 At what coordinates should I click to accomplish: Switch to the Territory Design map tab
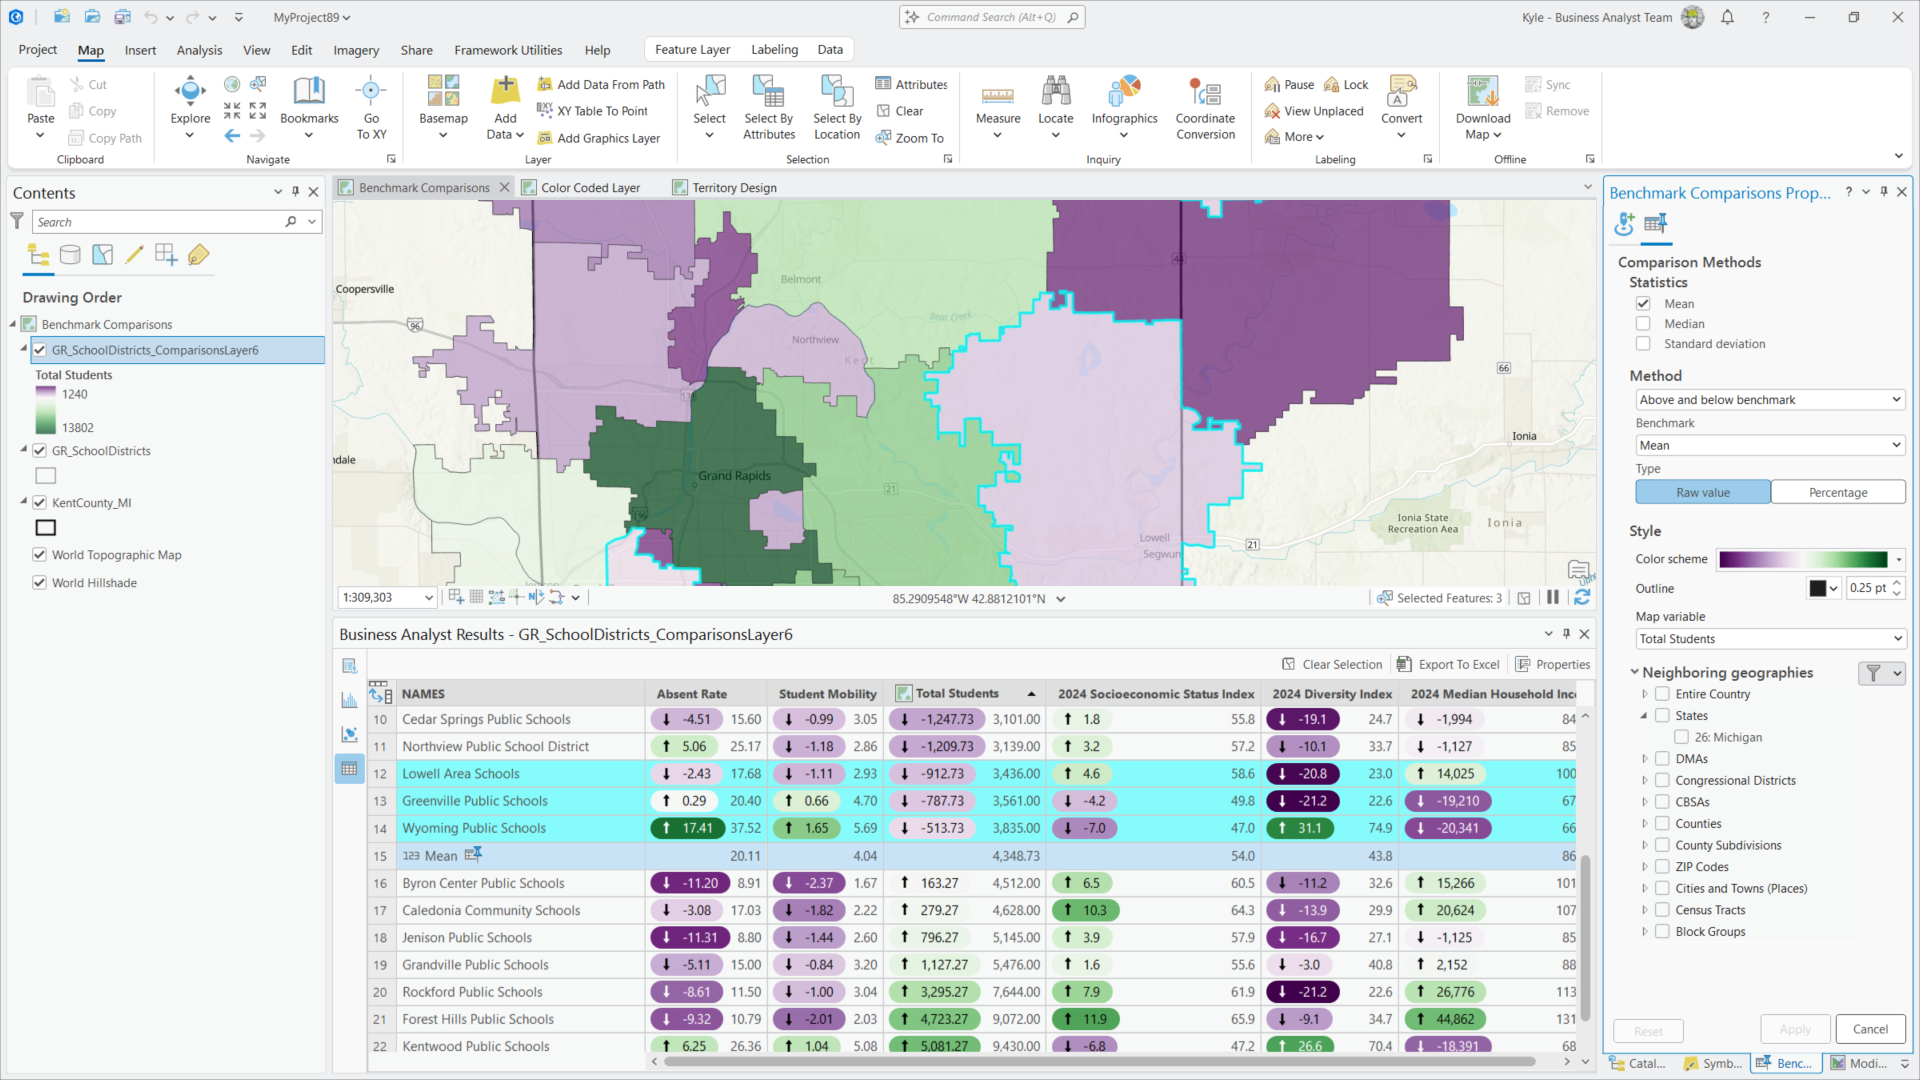pyautogui.click(x=733, y=188)
